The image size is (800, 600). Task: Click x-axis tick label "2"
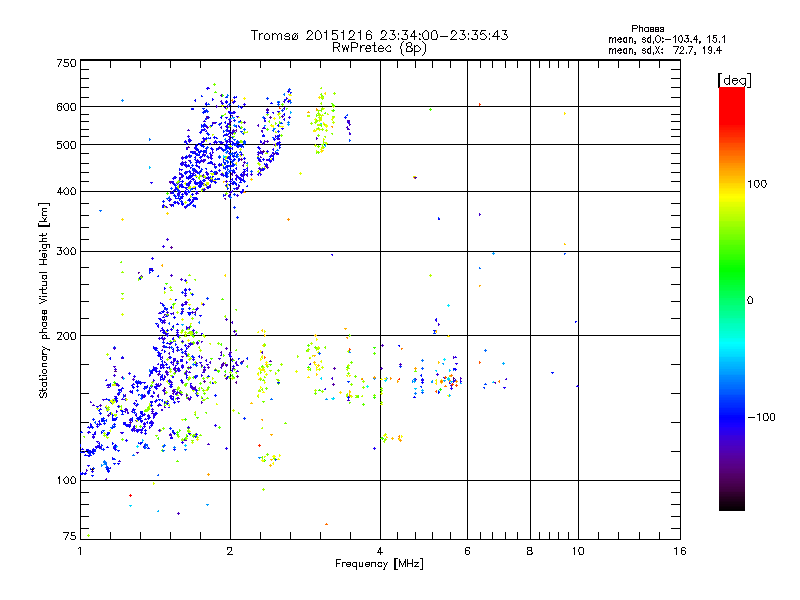pyautogui.click(x=230, y=551)
